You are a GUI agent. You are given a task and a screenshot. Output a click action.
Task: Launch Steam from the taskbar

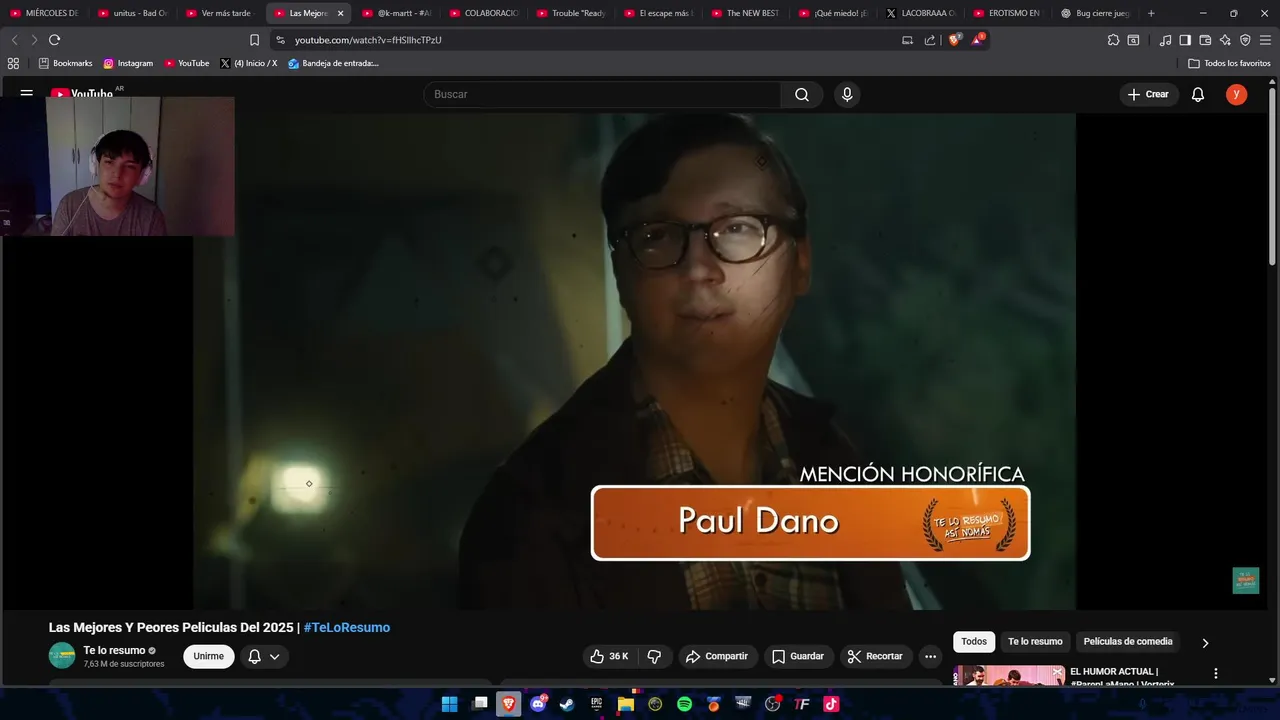567,704
